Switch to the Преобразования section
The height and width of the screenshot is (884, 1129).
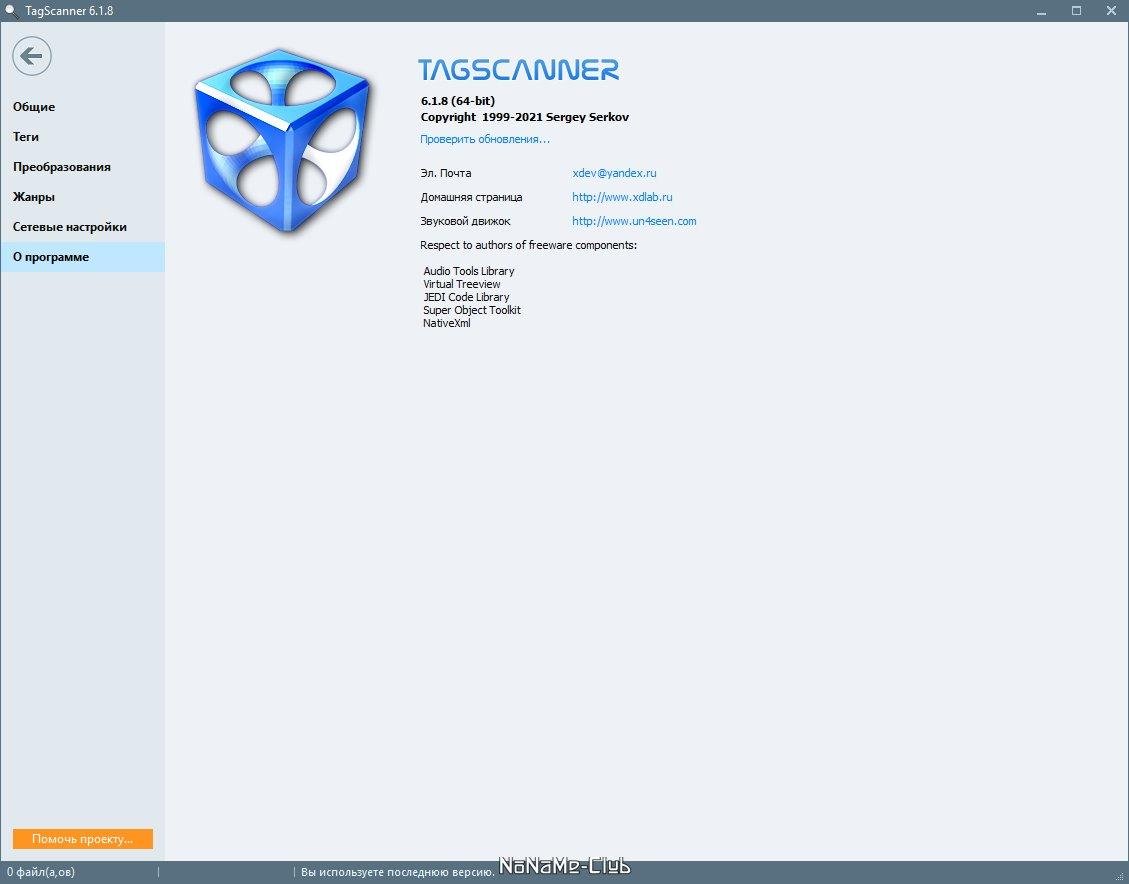[x=62, y=167]
